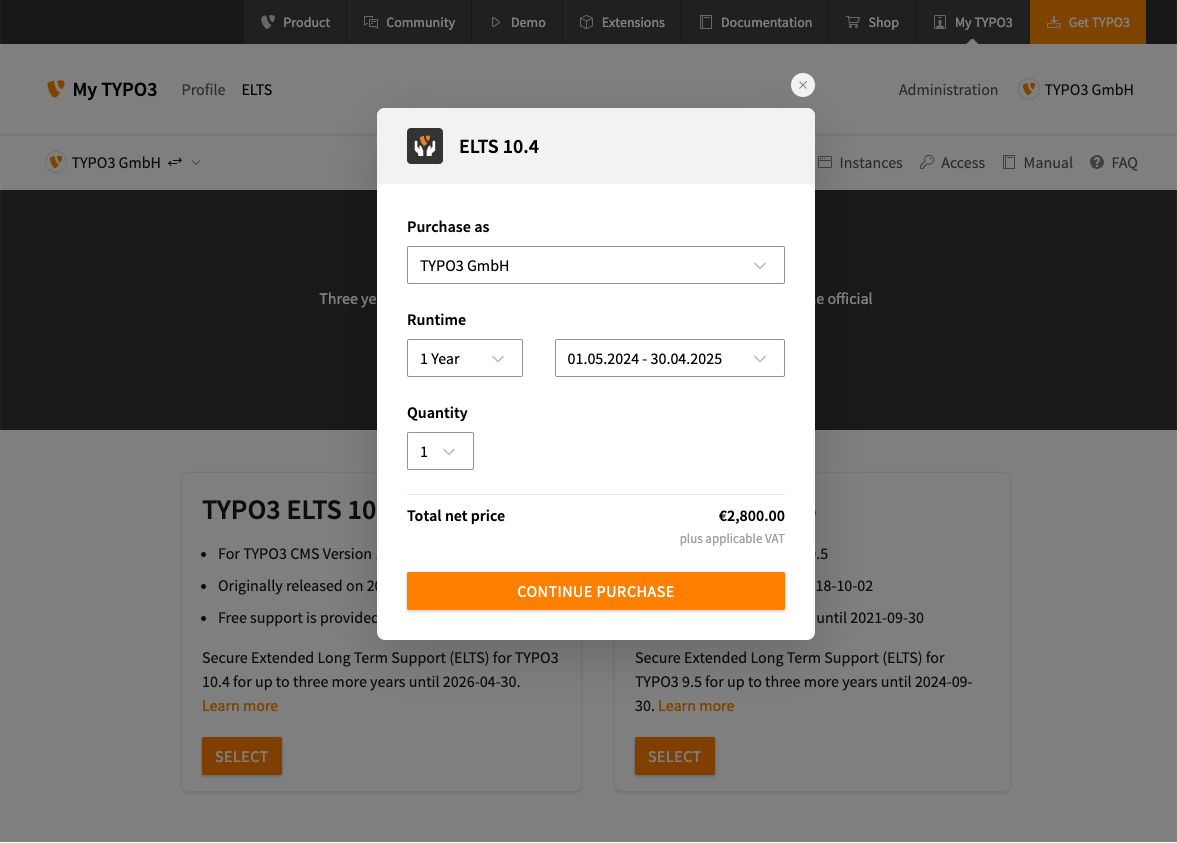Image resolution: width=1177 pixels, height=843 pixels.
Task: Select the TYPO3 ELTS 10.4 plan button
Action: click(242, 756)
